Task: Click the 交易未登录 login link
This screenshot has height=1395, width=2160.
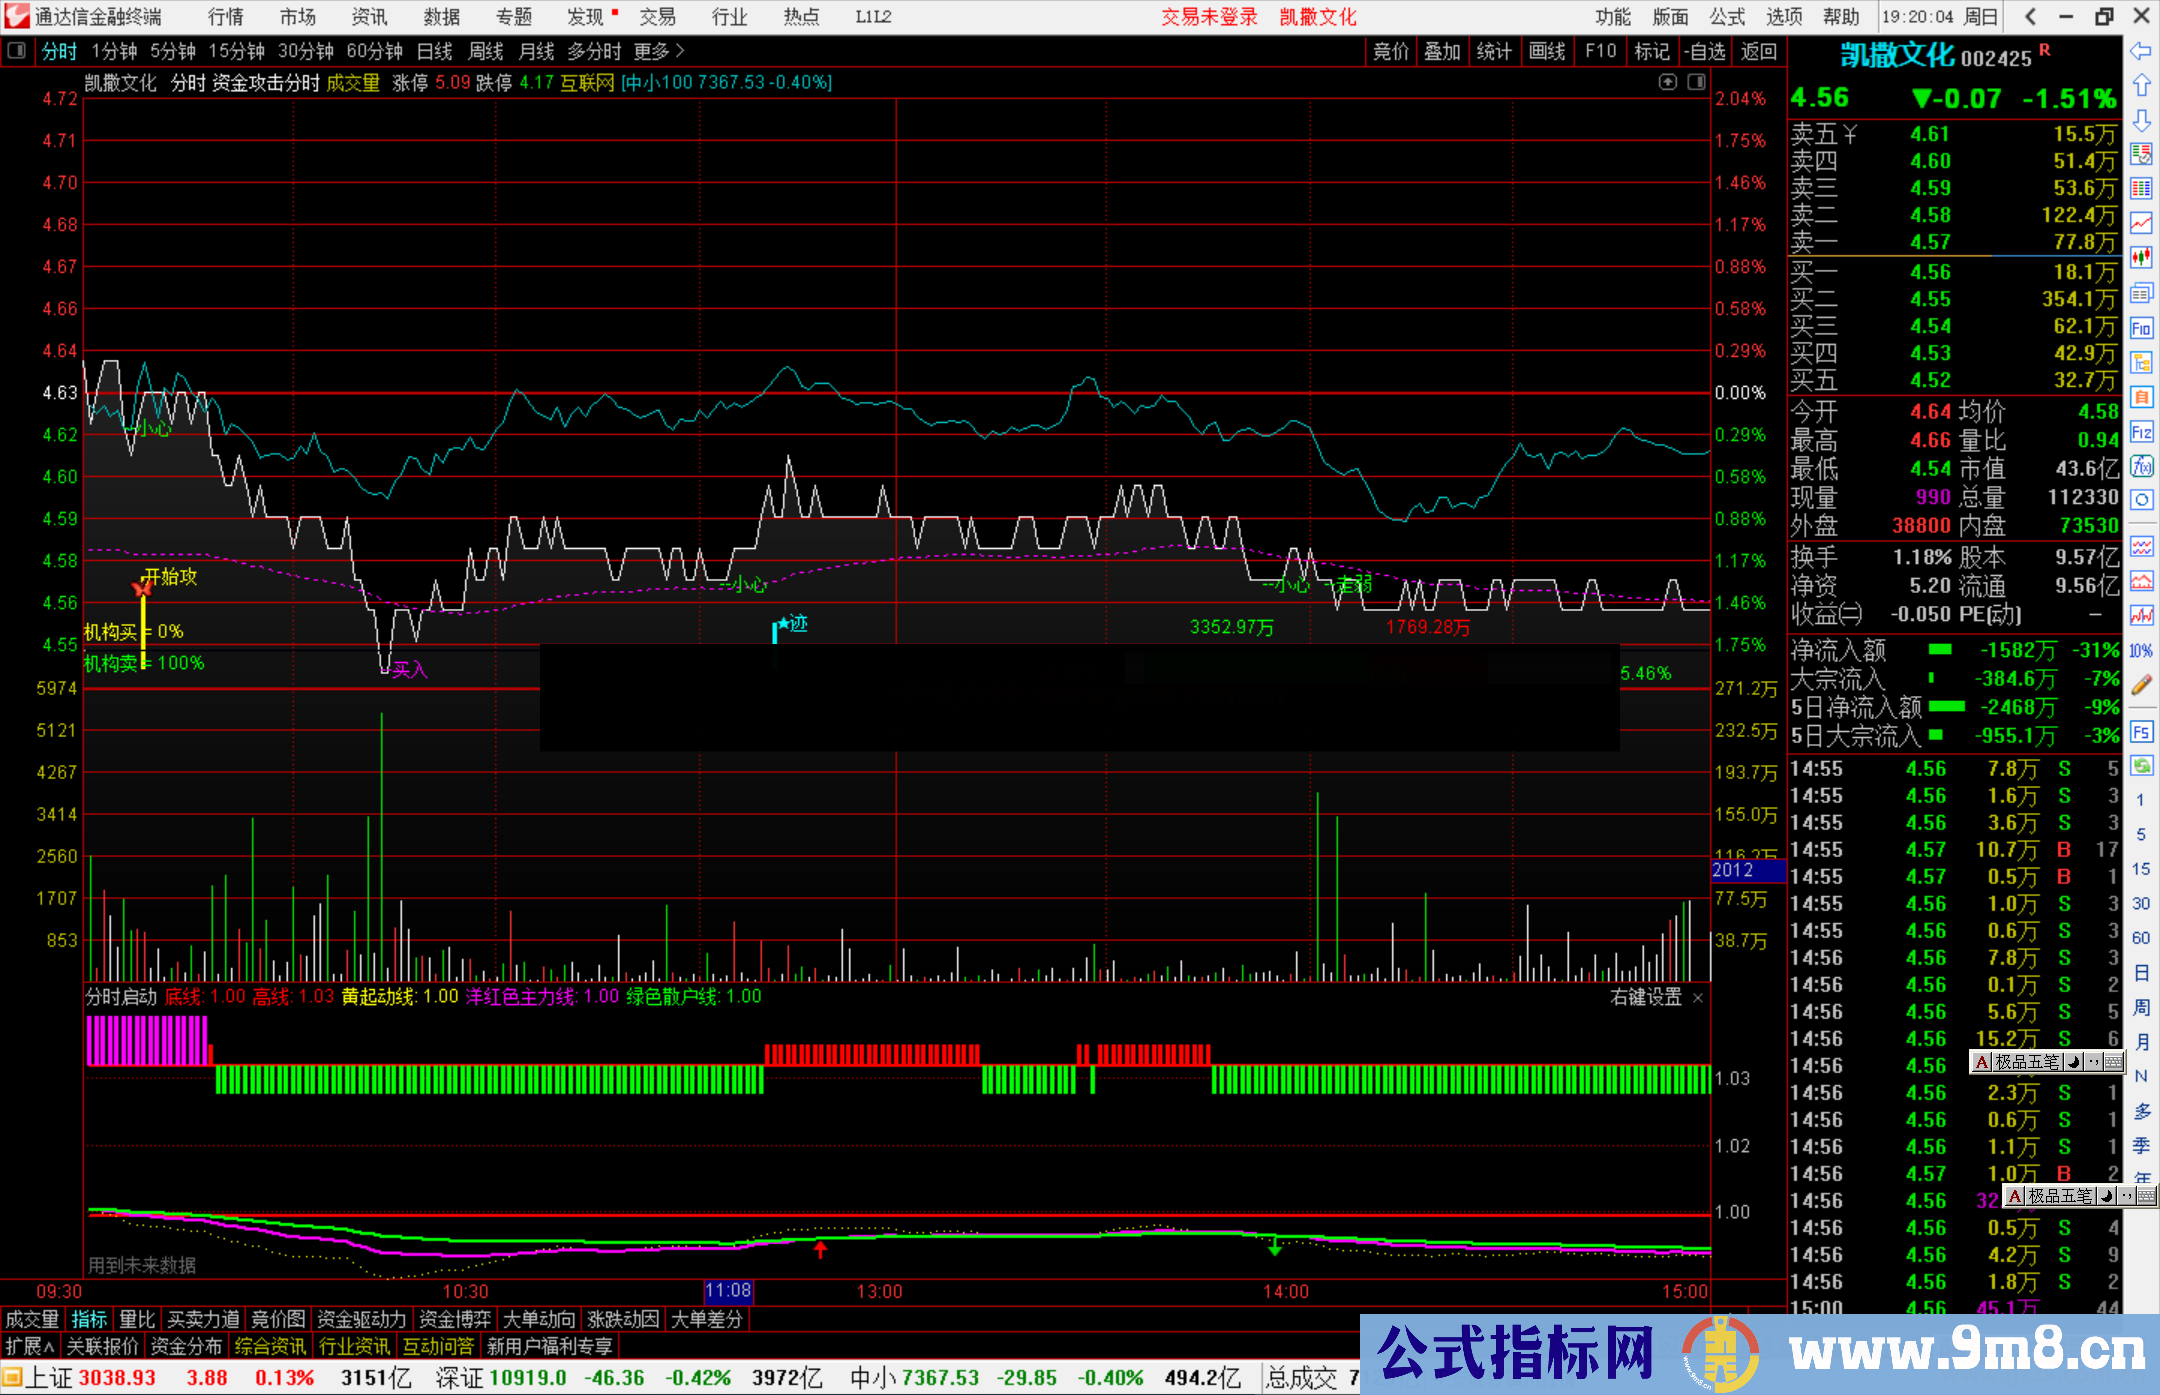Action: pyautogui.click(x=1208, y=16)
